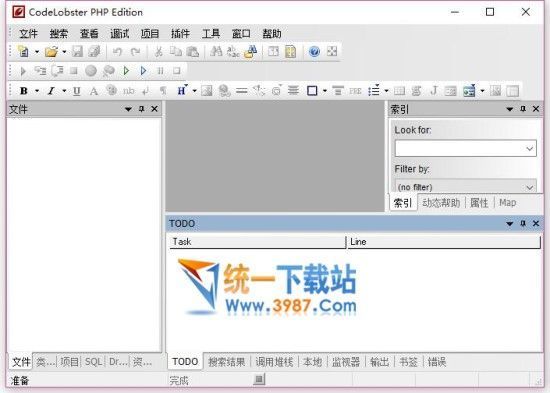The image size is (550, 393).
Task: Click the Heading H icon
Action: [182, 91]
